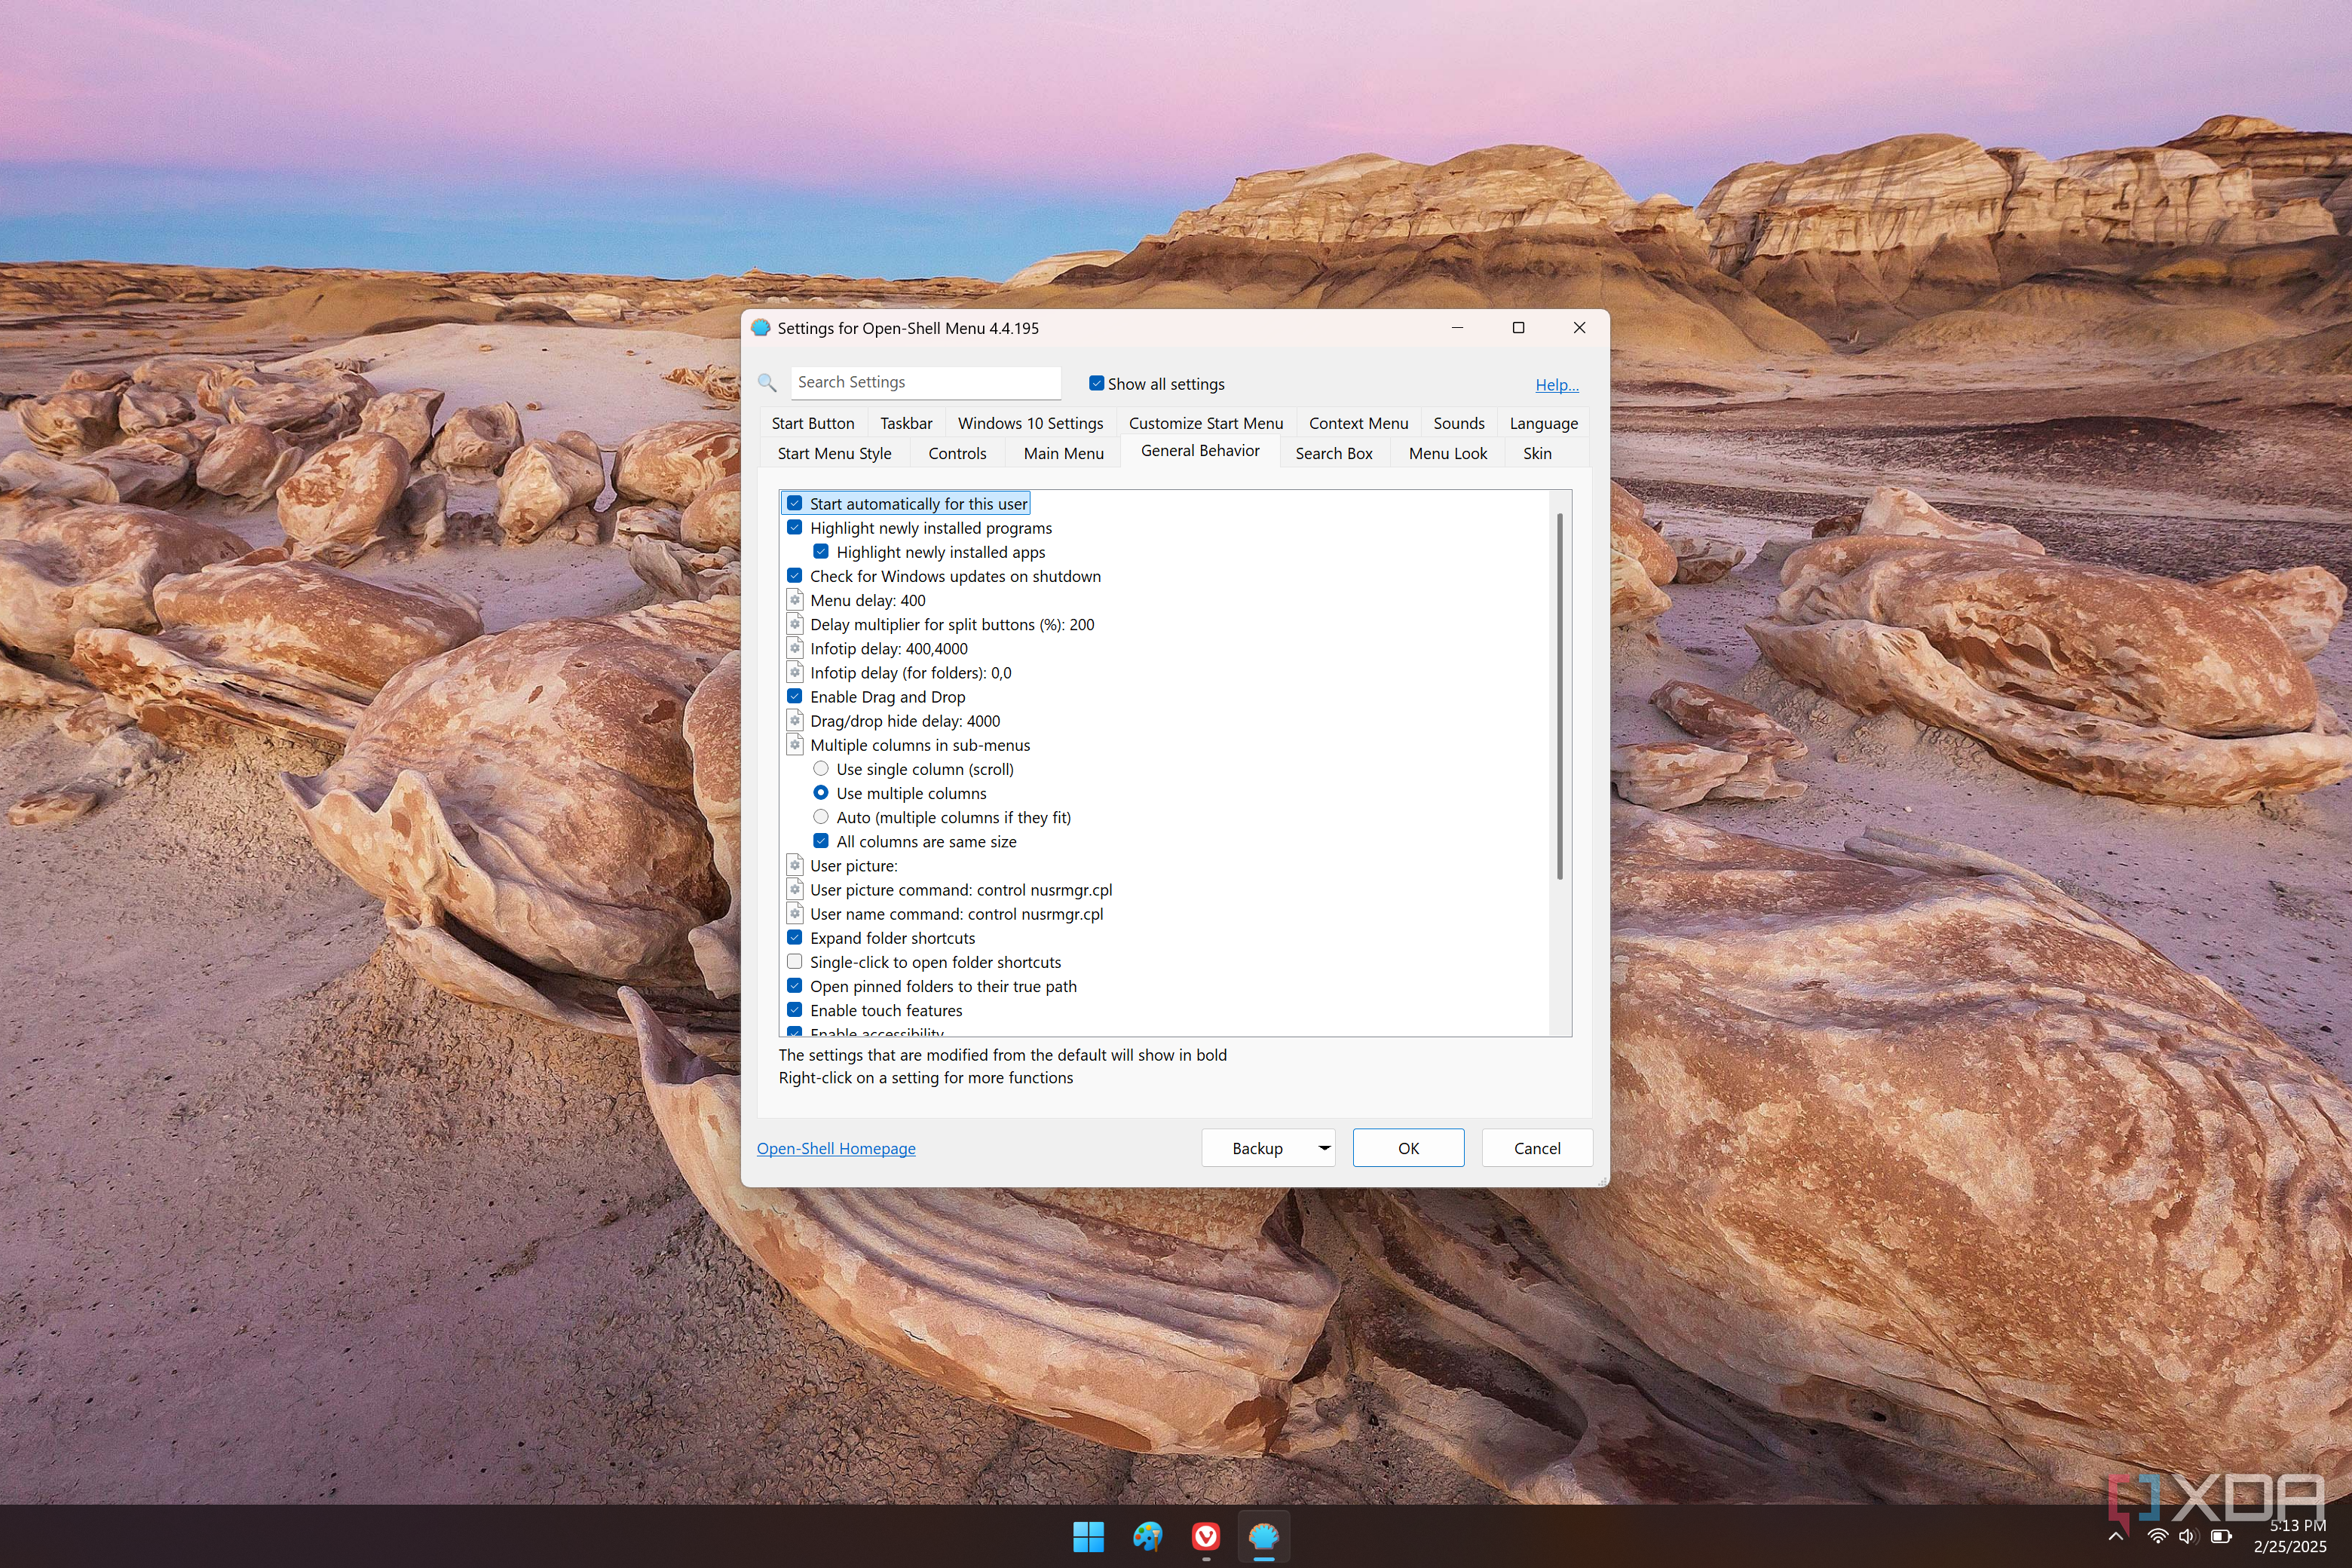This screenshot has width=2352, height=1568.
Task: Toggle Show all settings checkbox
Action: click(x=1096, y=383)
